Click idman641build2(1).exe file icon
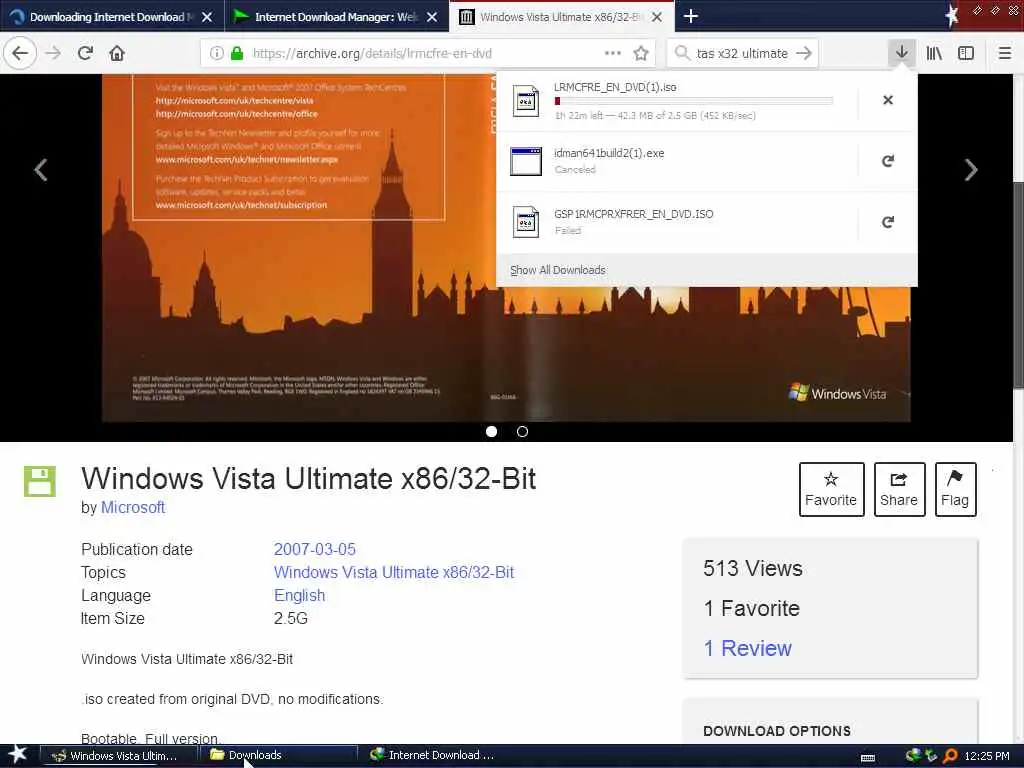Viewport: 1024px width, 768px height. click(526, 161)
